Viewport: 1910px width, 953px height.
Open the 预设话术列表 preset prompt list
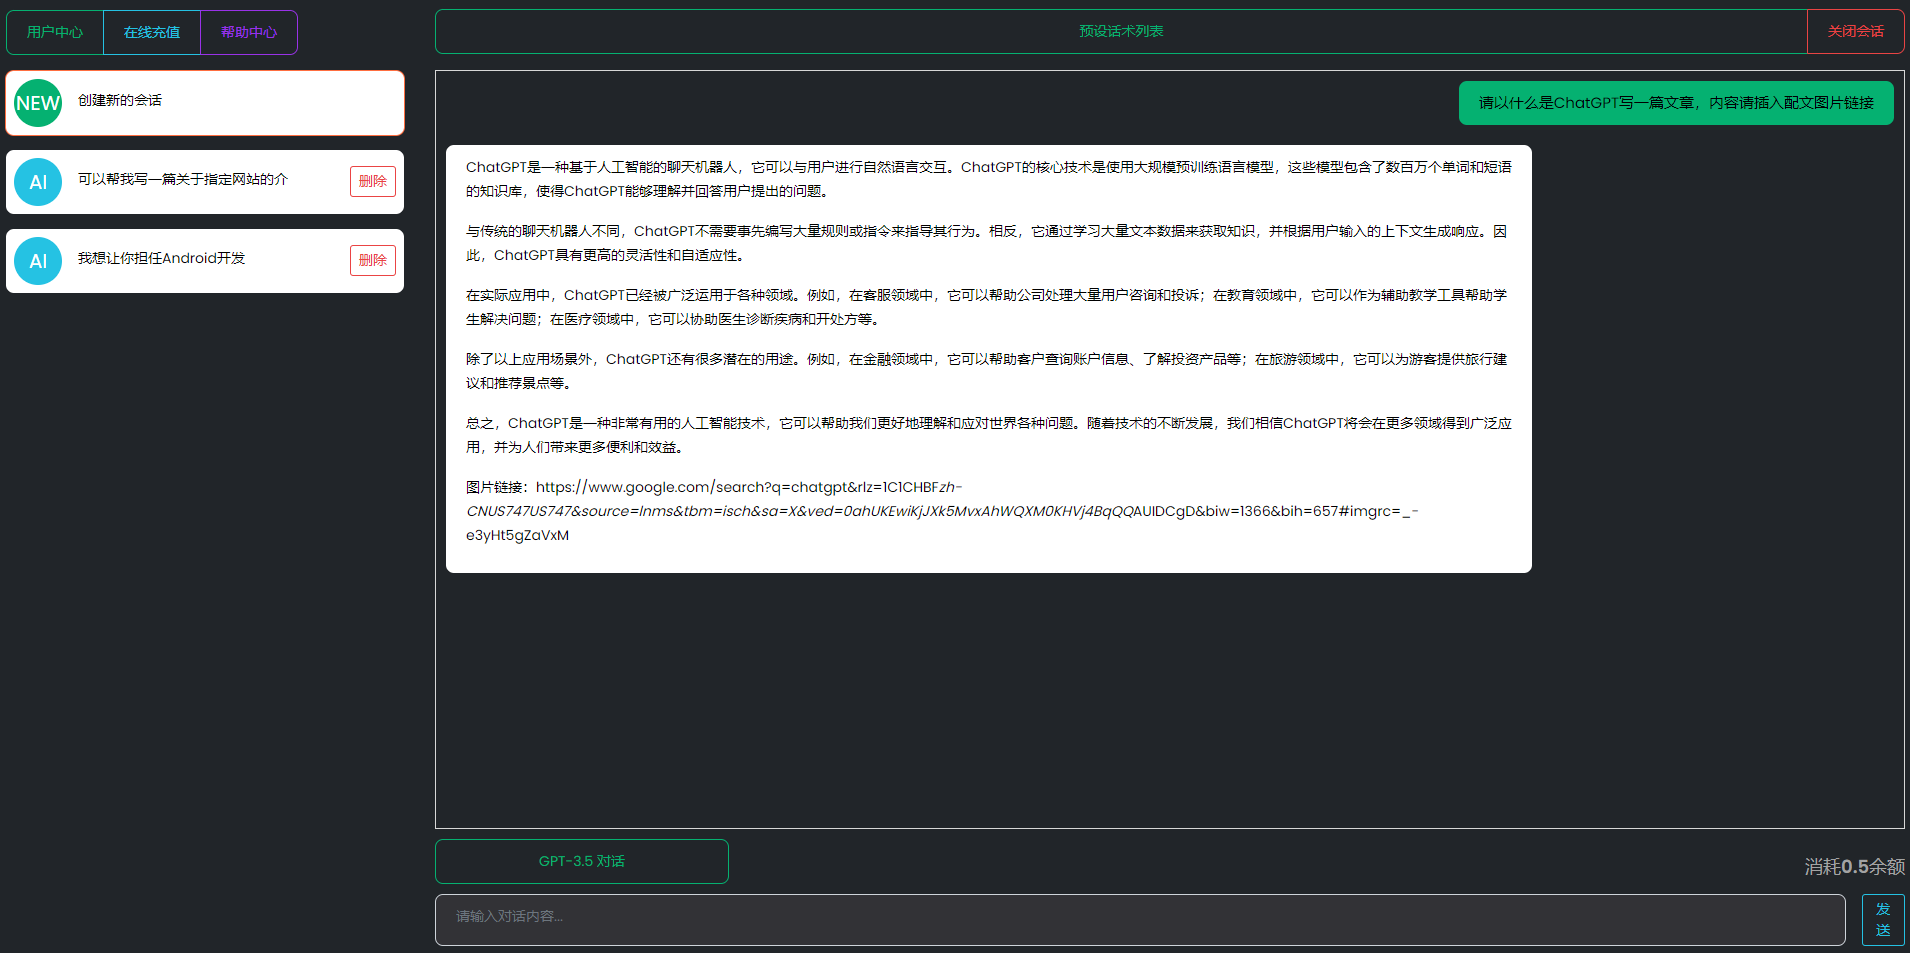point(1121,32)
